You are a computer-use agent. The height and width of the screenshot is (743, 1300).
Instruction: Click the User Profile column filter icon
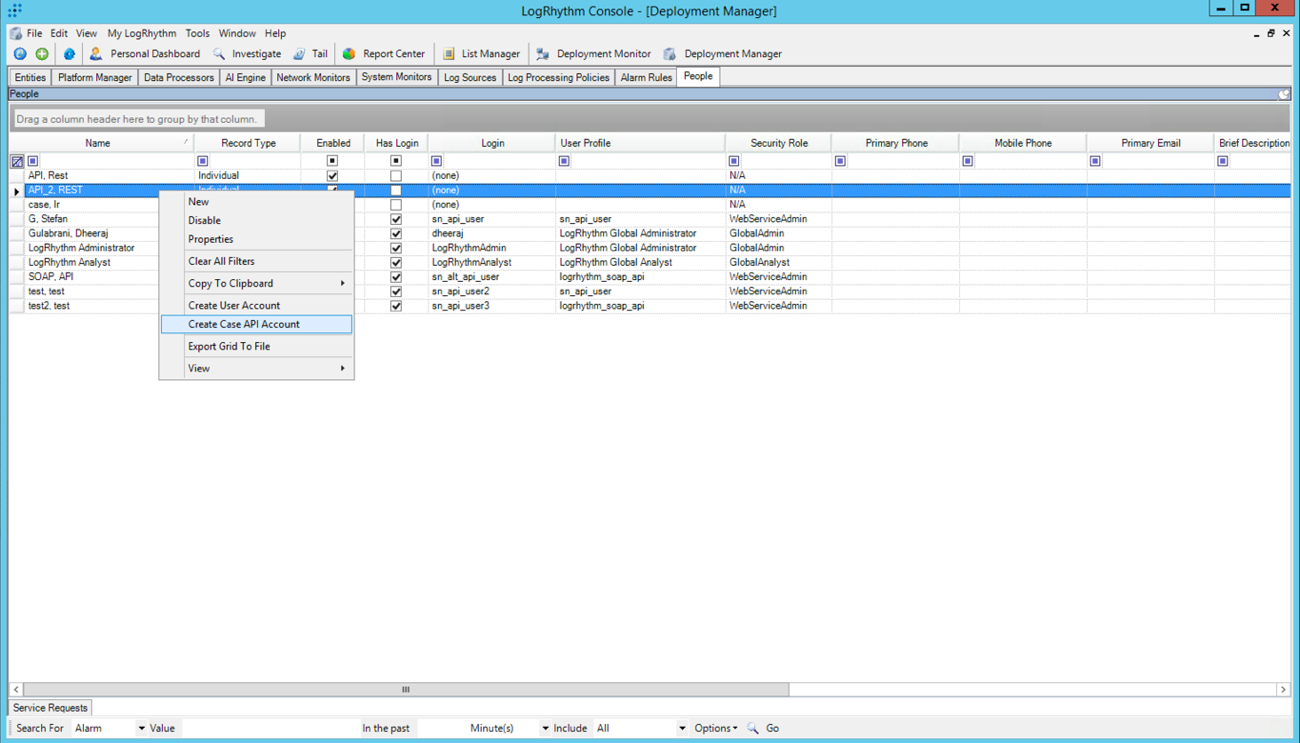[x=564, y=161]
